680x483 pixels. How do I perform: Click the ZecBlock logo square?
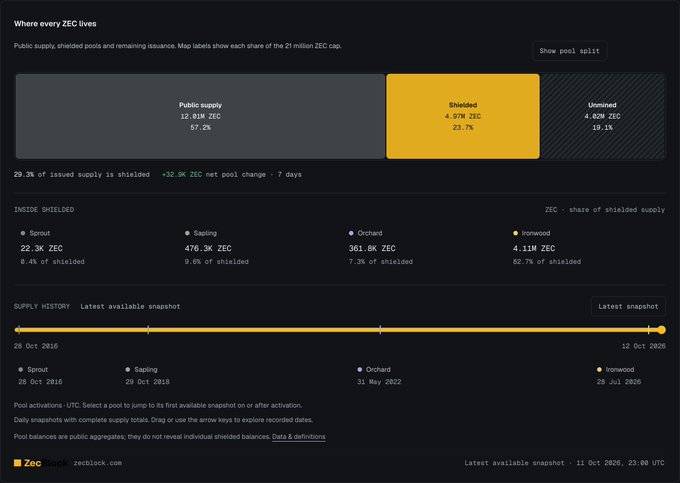[17, 463]
